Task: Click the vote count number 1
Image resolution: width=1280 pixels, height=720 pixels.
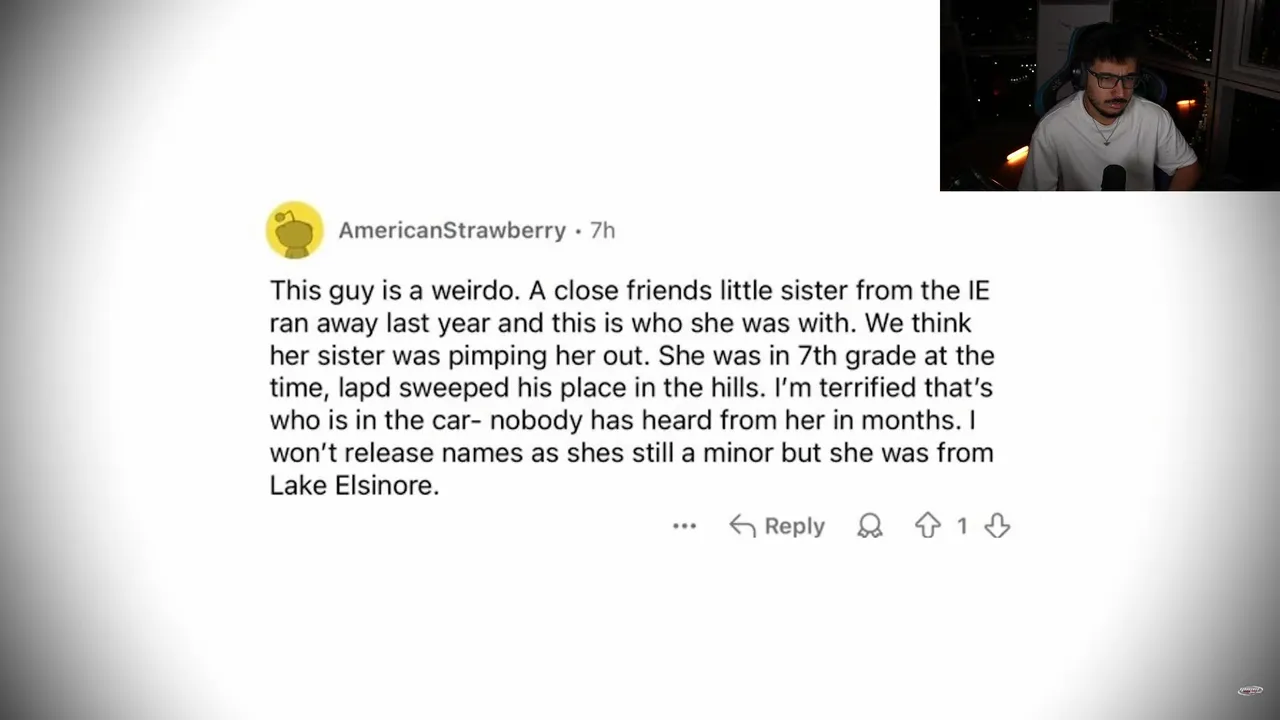Action: pos(962,526)
